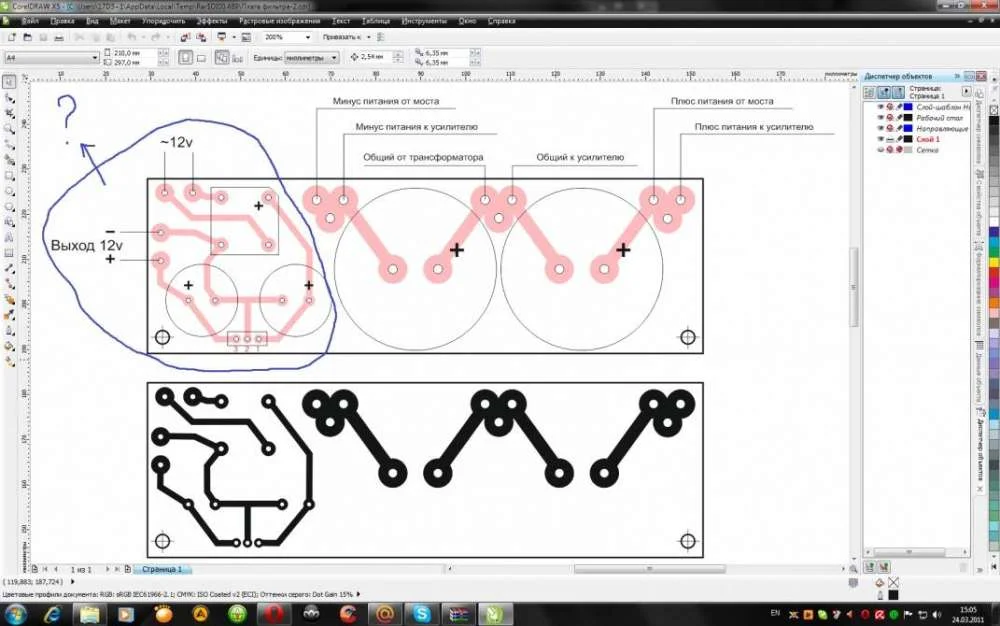This screenshot has height=626, width=1000.
Task: Toggle Show object properties in Object Manager
Action: (x=869, y=92)
